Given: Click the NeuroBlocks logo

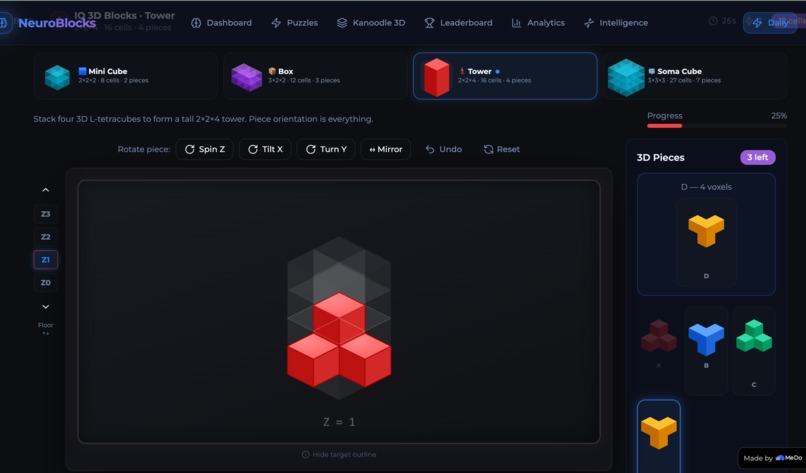Looking at the screenshot, I should point(57,23).
